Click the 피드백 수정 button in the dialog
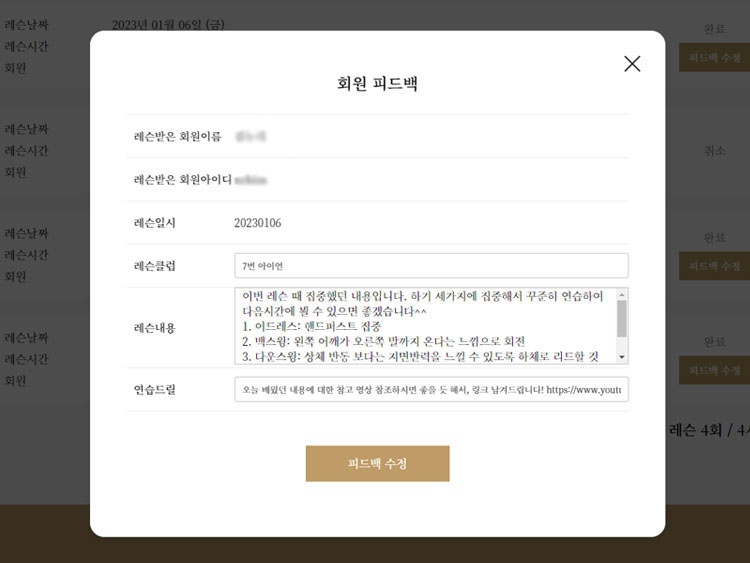Screen dimensions: 750x563 coord(377,464)
